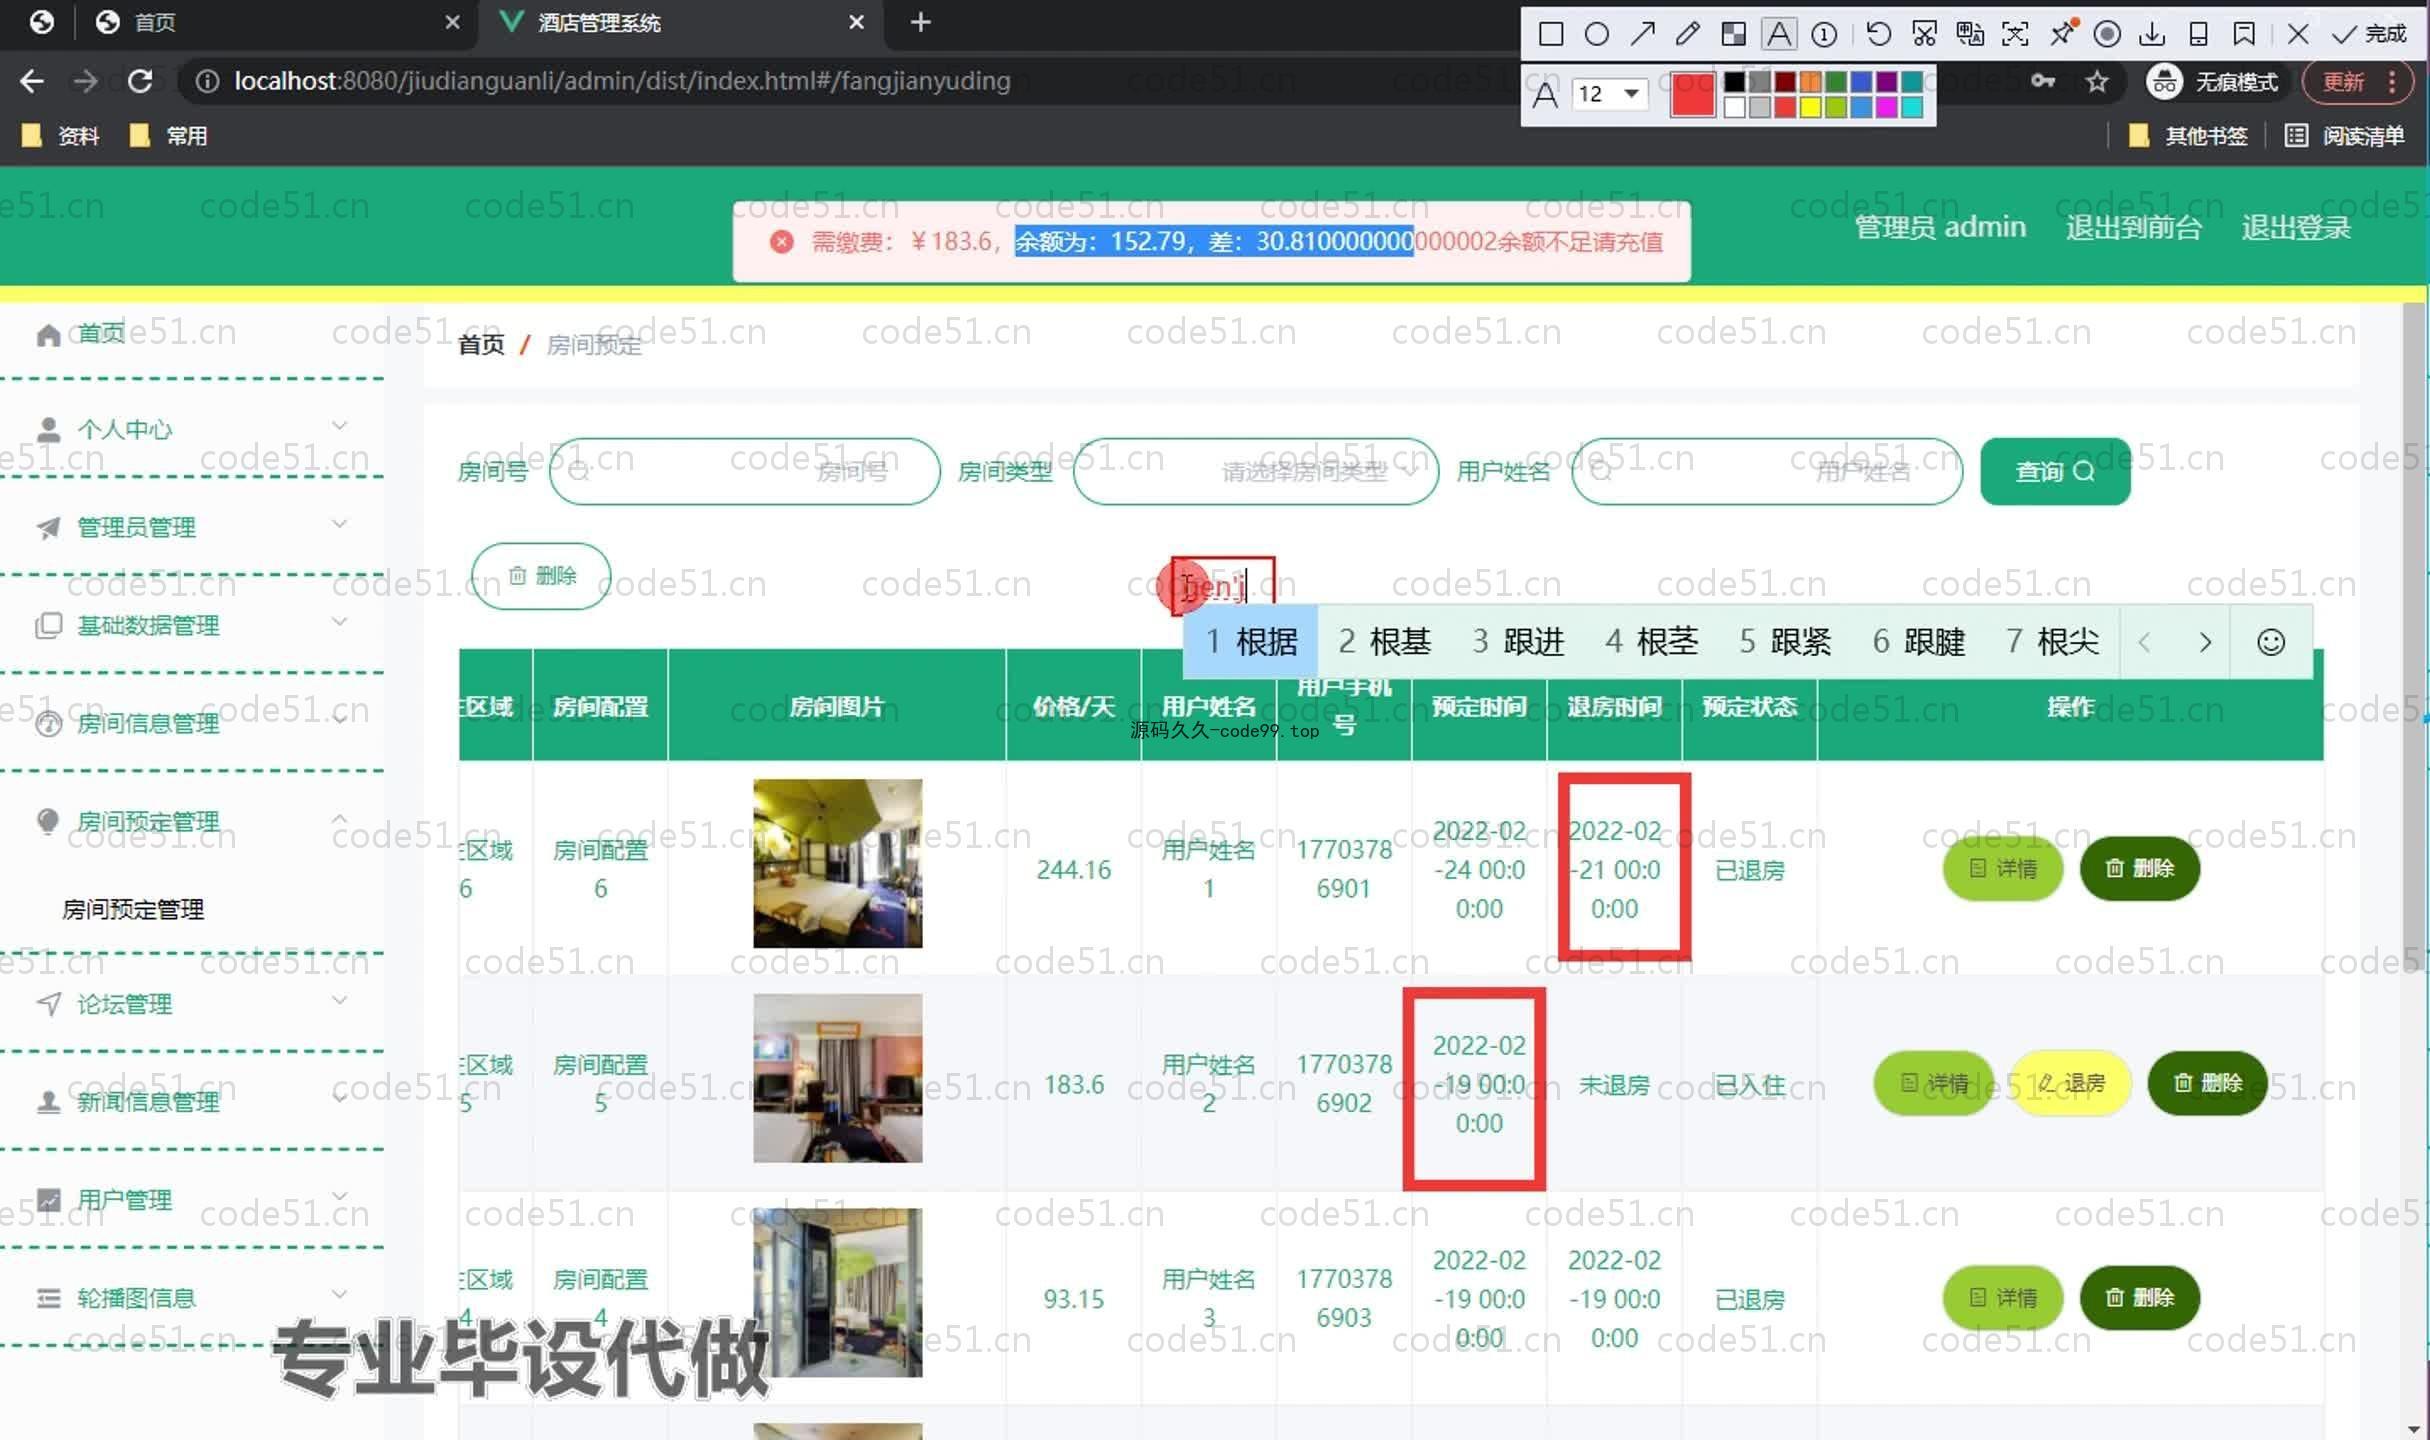Open Chrome menu three dots
Screen dimensions: 2430x1440
coord(2392,81)
